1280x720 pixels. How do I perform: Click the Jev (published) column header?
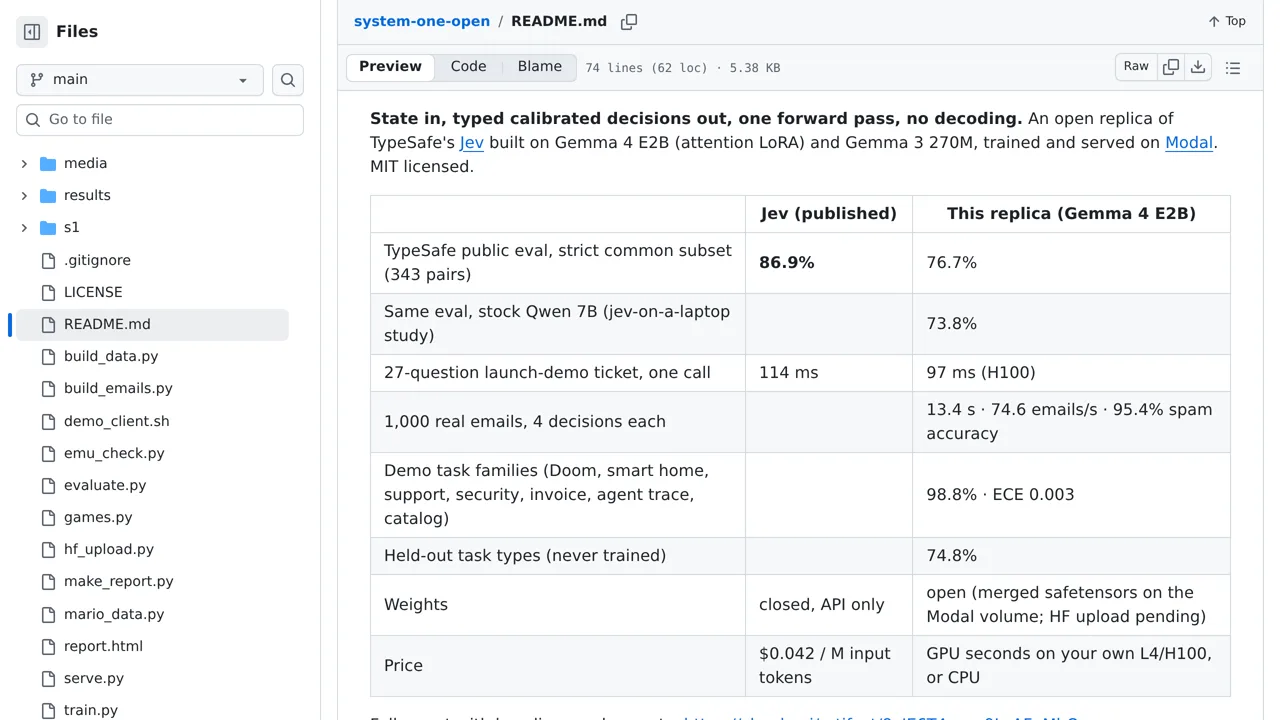(829, 214)
